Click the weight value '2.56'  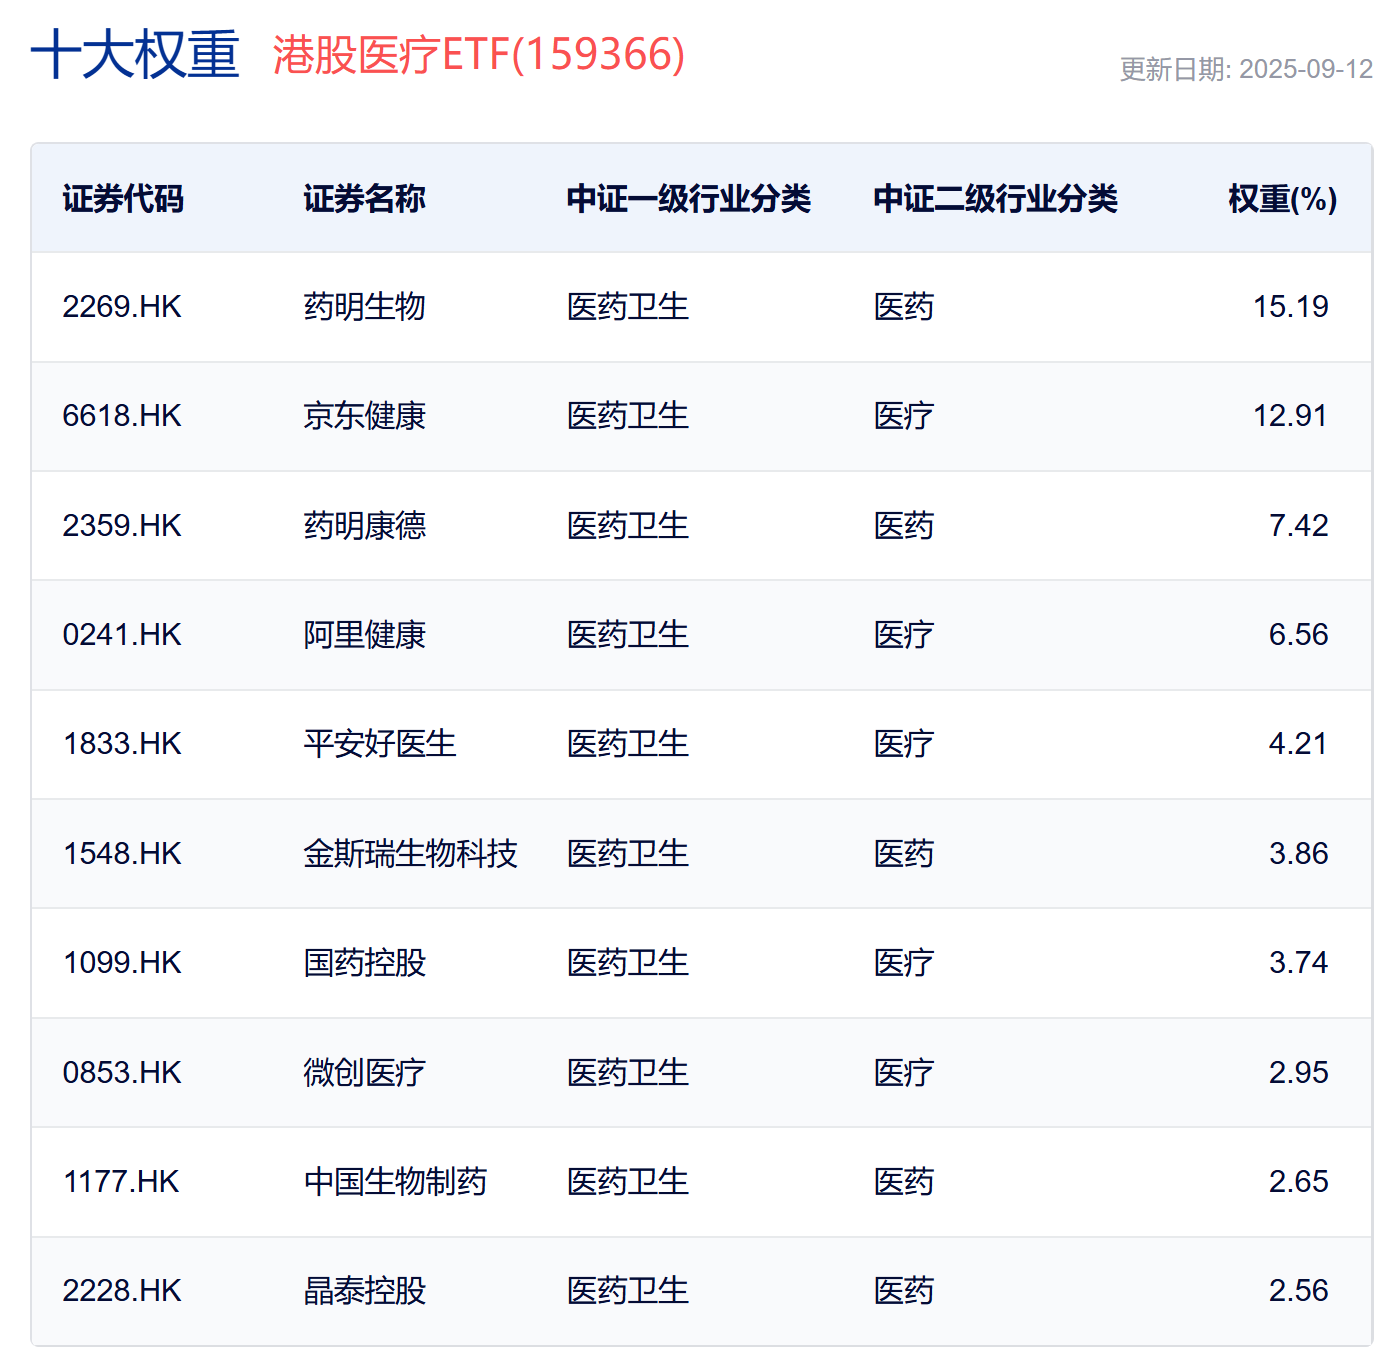pos(1299,1291)
